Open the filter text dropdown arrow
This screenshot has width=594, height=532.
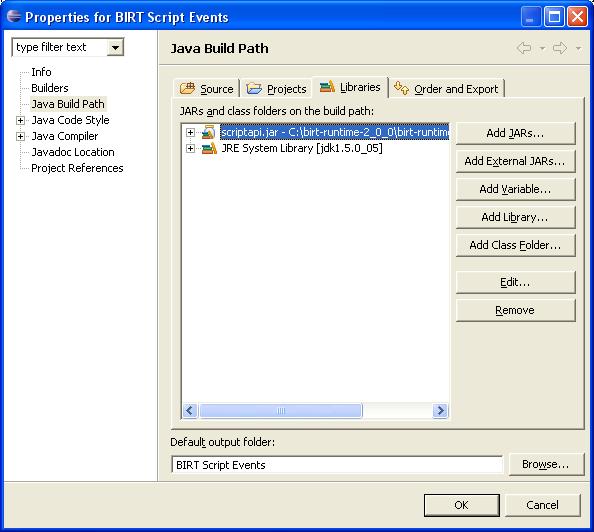click(115, 48)
